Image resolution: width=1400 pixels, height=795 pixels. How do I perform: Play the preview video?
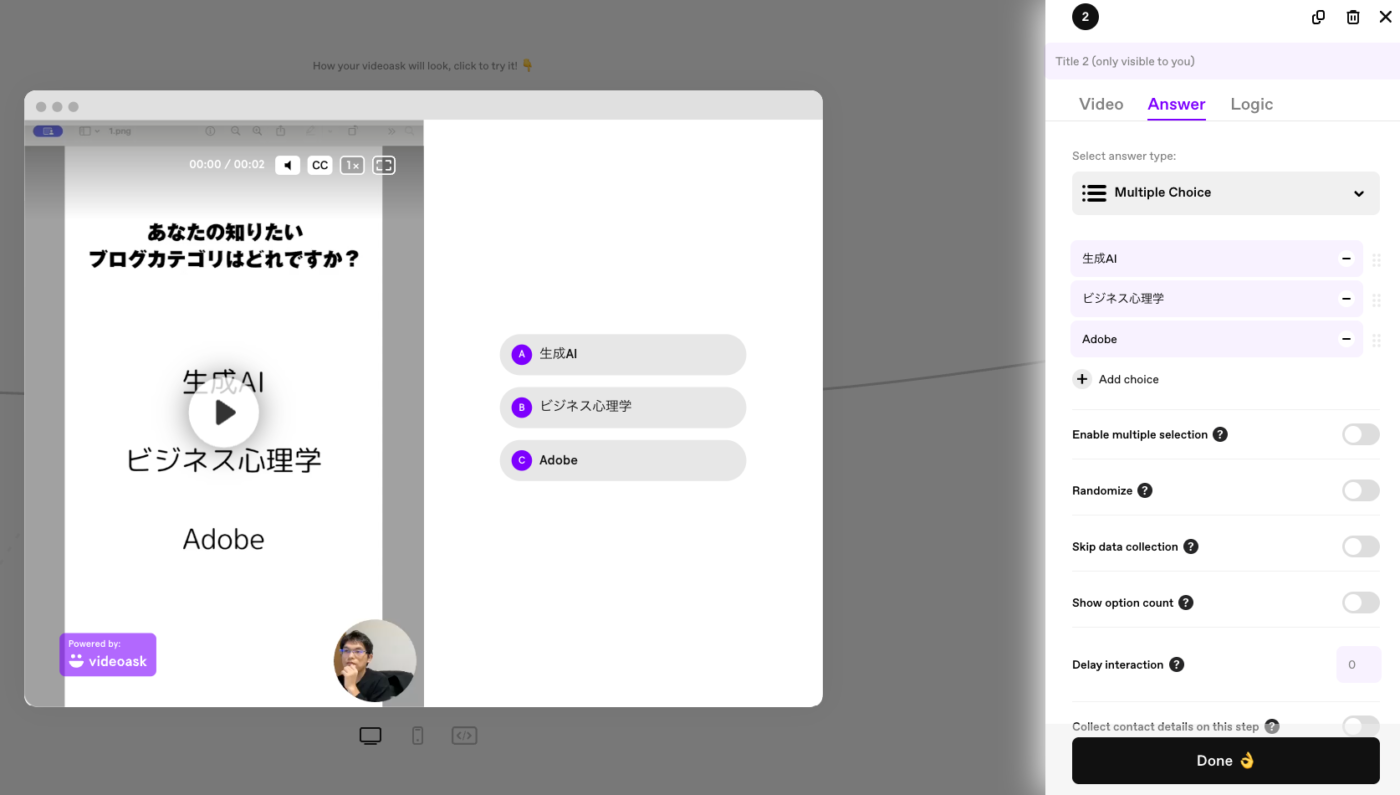(x=224, y=411)
